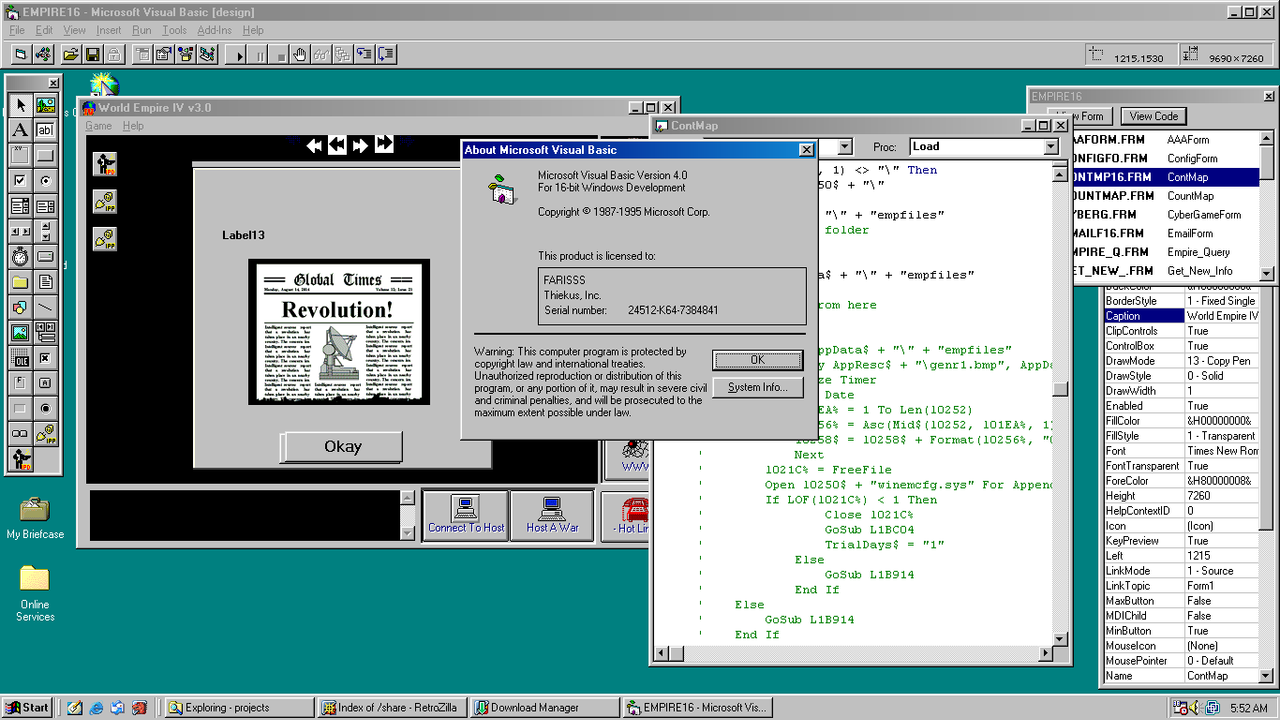Click the Proc combo box showing Load
Screen dimensions: 1280x720
pyautogui.click(x=983, y=147)
